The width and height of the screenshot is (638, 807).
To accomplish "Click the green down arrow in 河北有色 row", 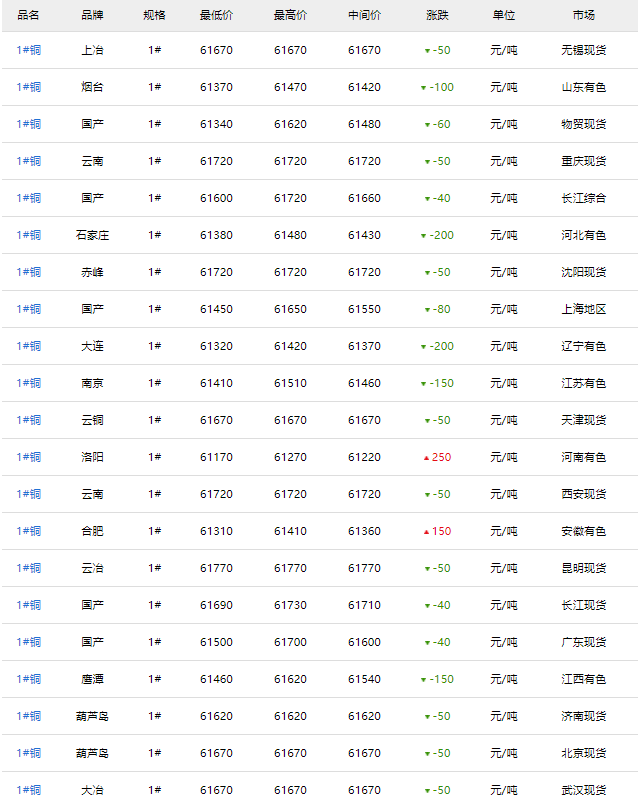I will [424, 236].
